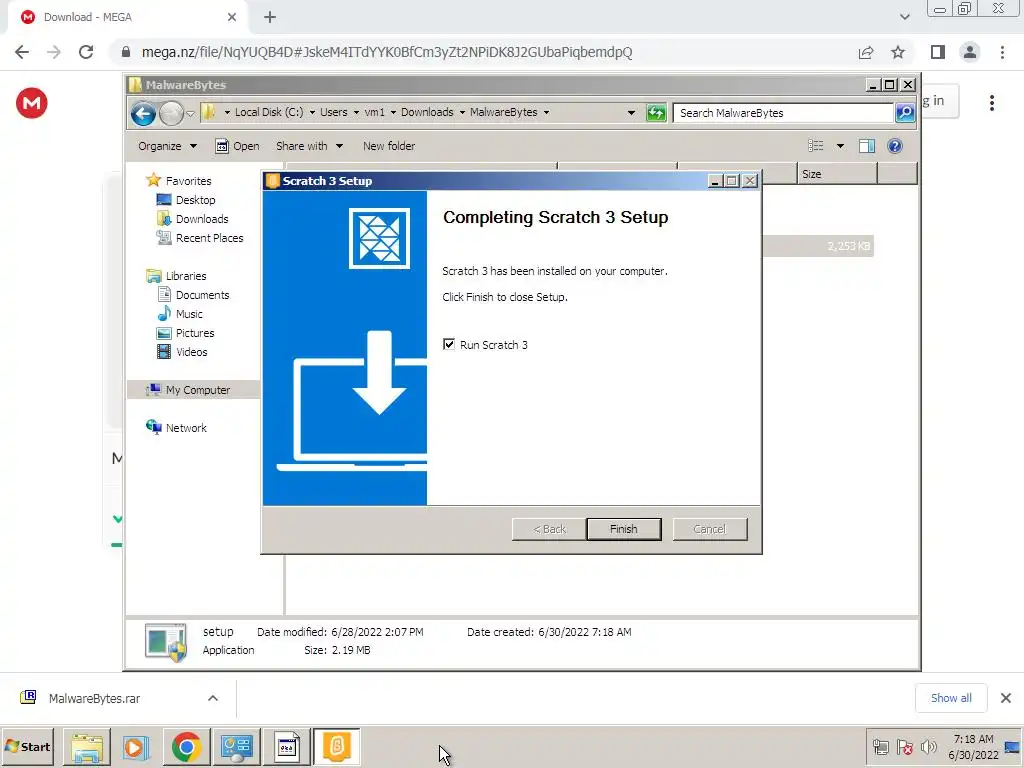
Task: Click MalwareBytes in address breadcrumb
Action: 504,112
